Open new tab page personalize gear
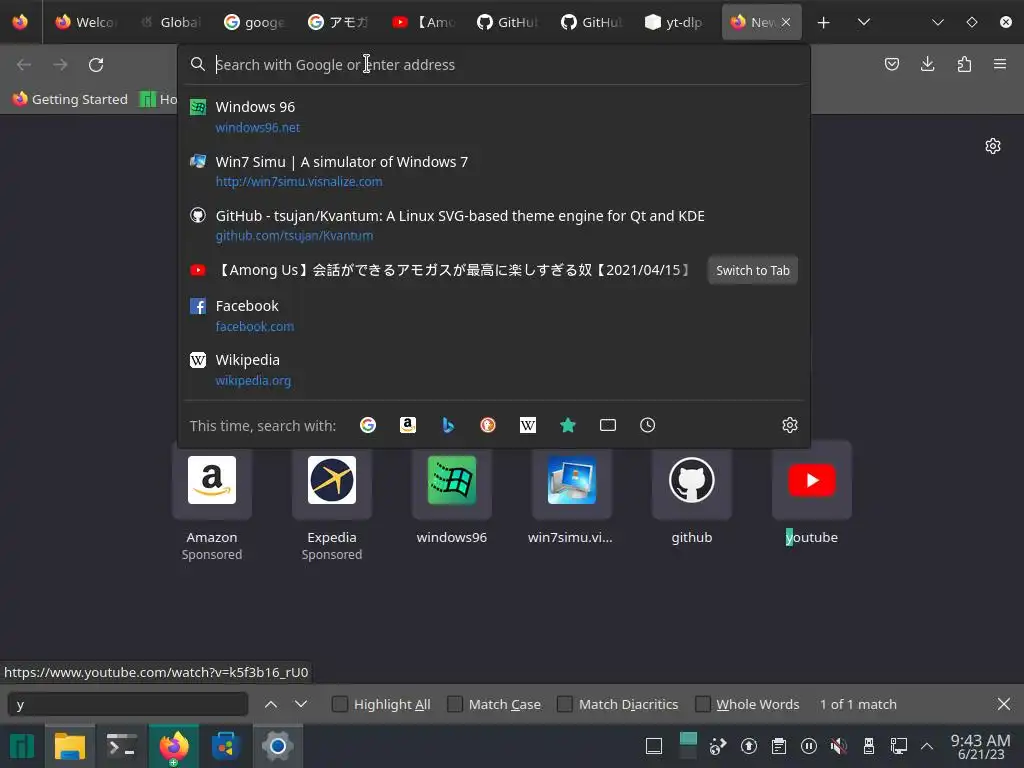 coord(993,146)
